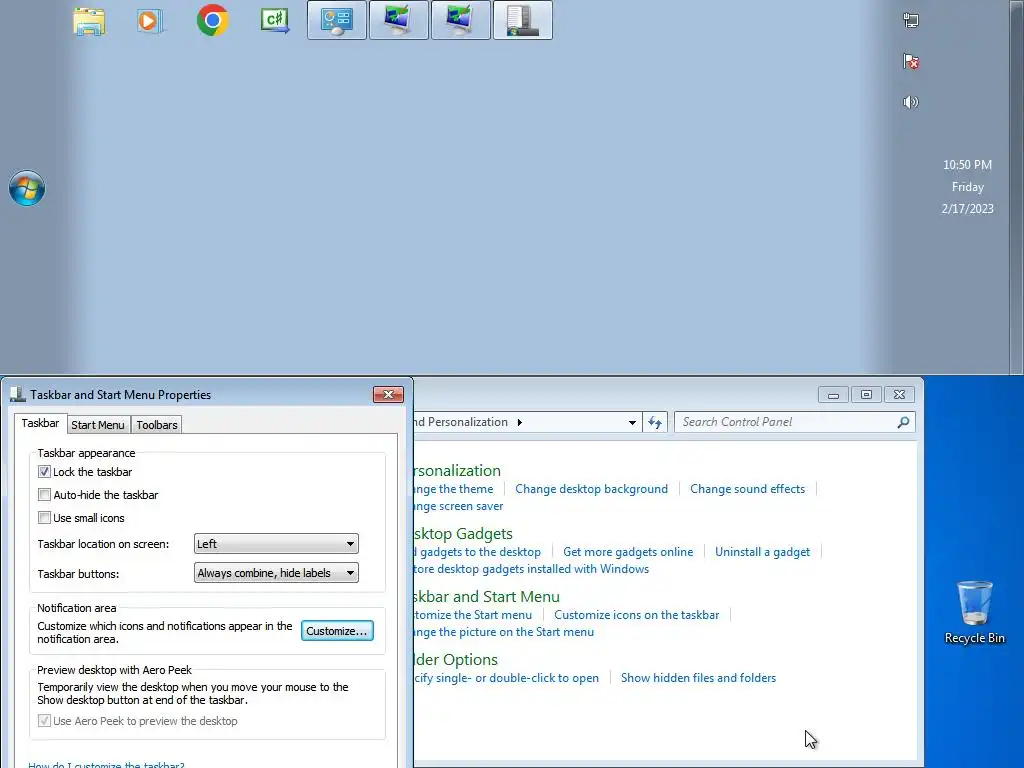Click the Desktop Gadgets heading link
1024x768 pixels.
pyautogui.click(x=463, y=534)
